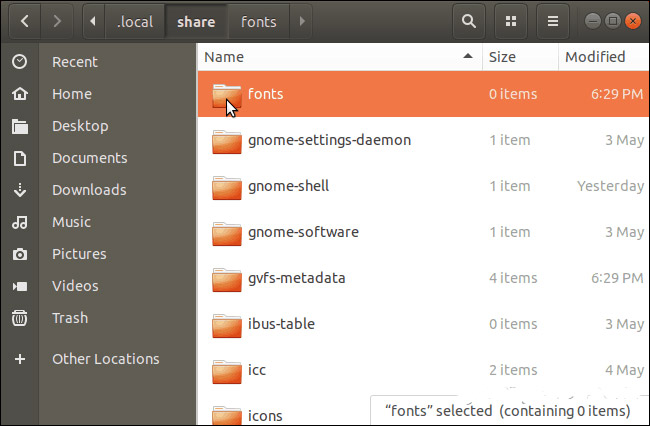The image size is (650, 426).
Task: Open Recent in the sidebar
Action: 75,62
